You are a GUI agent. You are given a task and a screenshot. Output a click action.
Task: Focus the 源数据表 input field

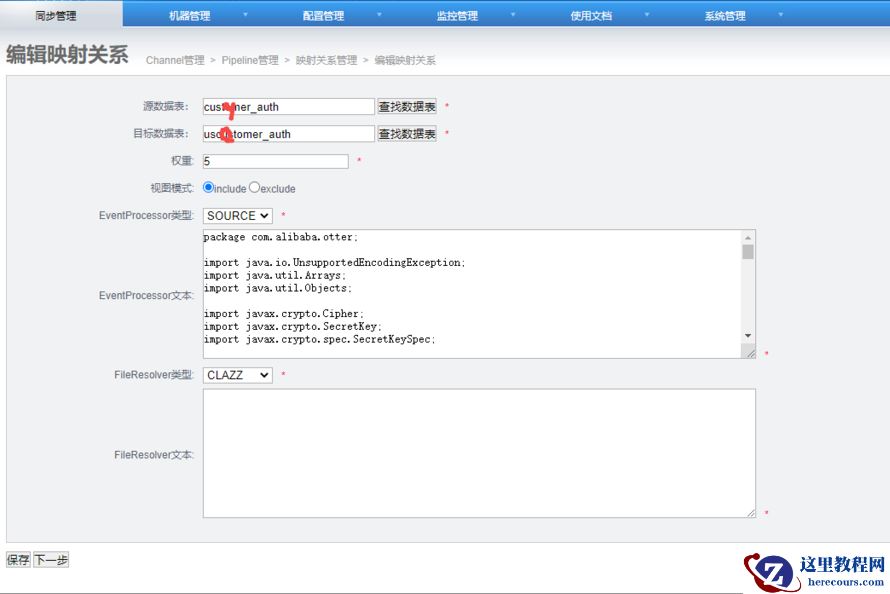[x=288, y=107]
